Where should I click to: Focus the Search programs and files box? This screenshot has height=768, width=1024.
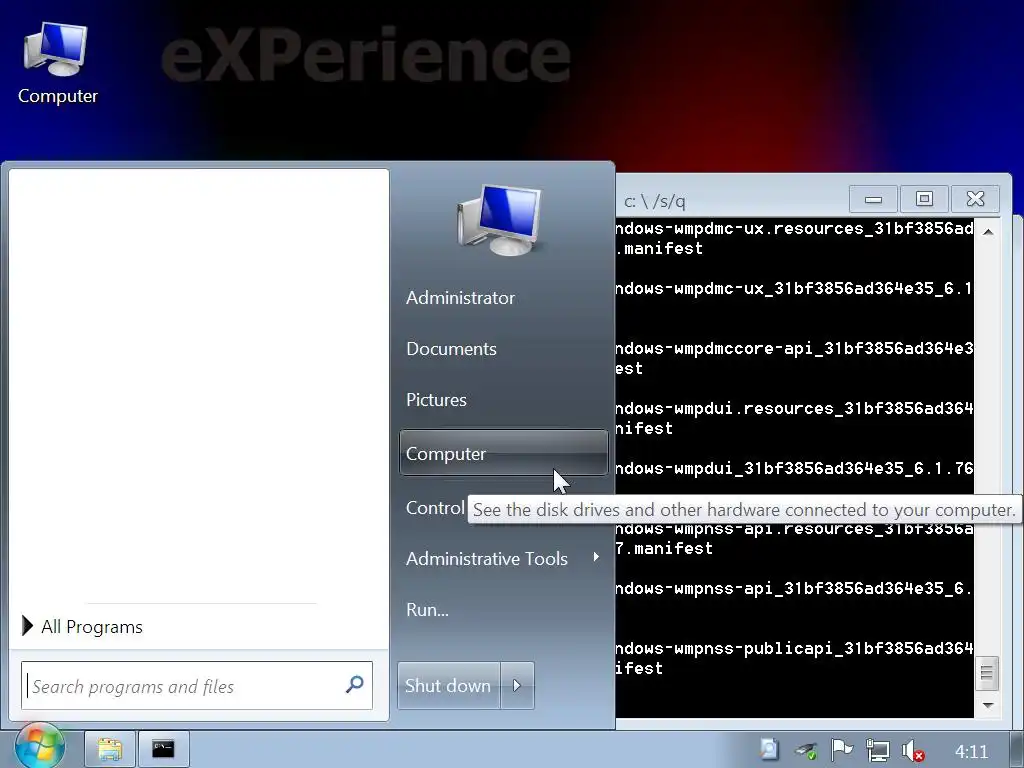(197, 685)
